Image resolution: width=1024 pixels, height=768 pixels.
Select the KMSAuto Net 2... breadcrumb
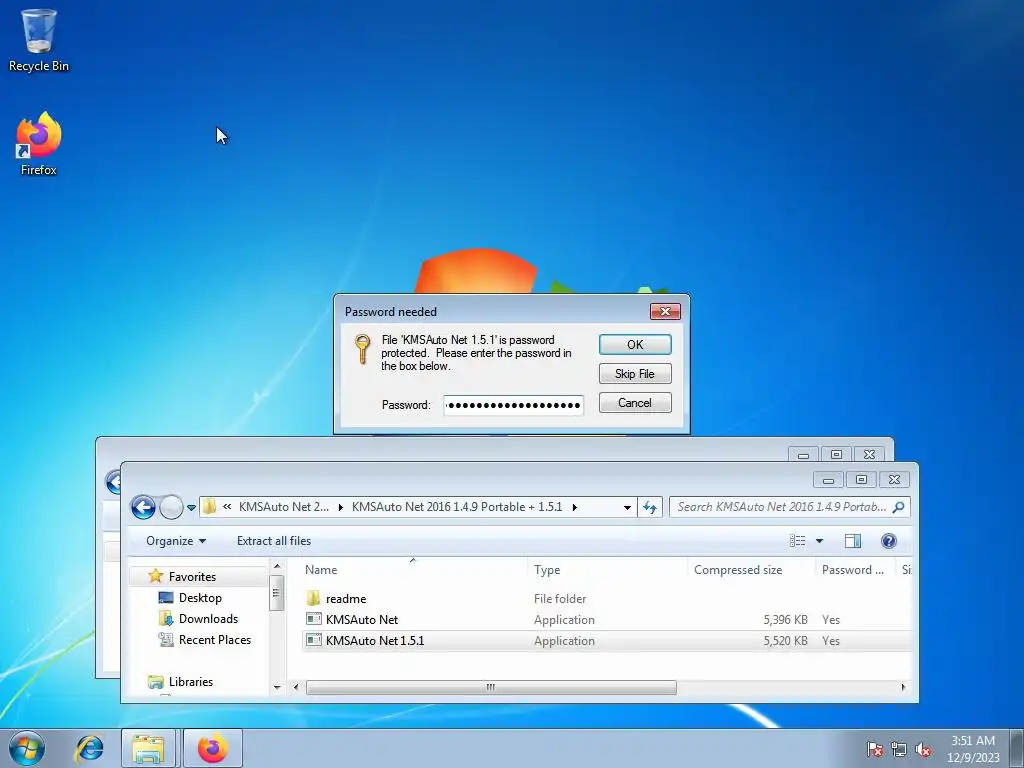[x=284, y=507]
